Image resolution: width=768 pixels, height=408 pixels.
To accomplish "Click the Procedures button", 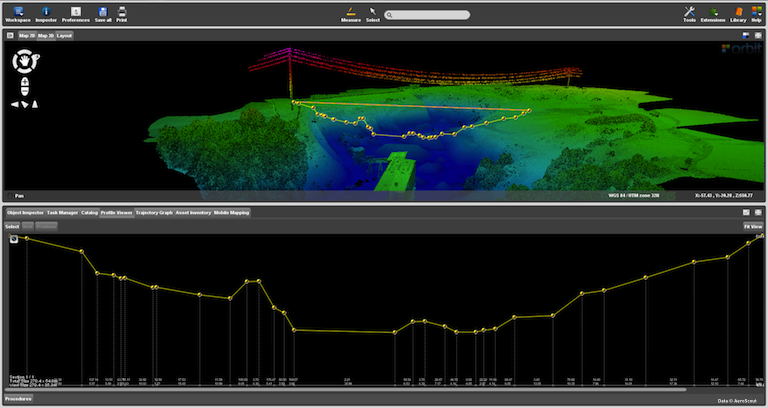I will [19, 400].
